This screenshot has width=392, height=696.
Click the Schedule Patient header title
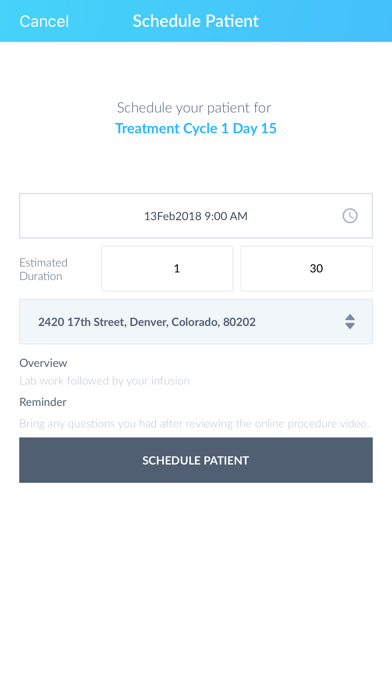(196, 21)
